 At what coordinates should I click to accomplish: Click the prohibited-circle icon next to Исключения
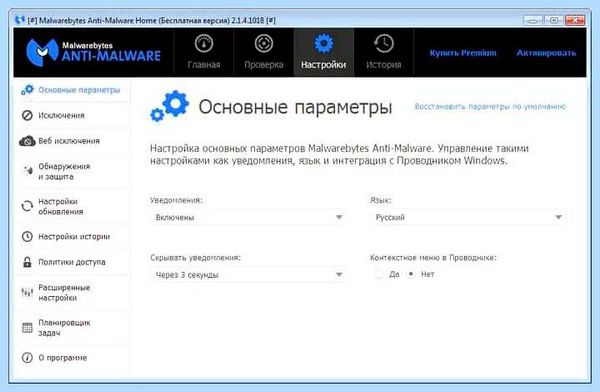(x=27, y=115)
